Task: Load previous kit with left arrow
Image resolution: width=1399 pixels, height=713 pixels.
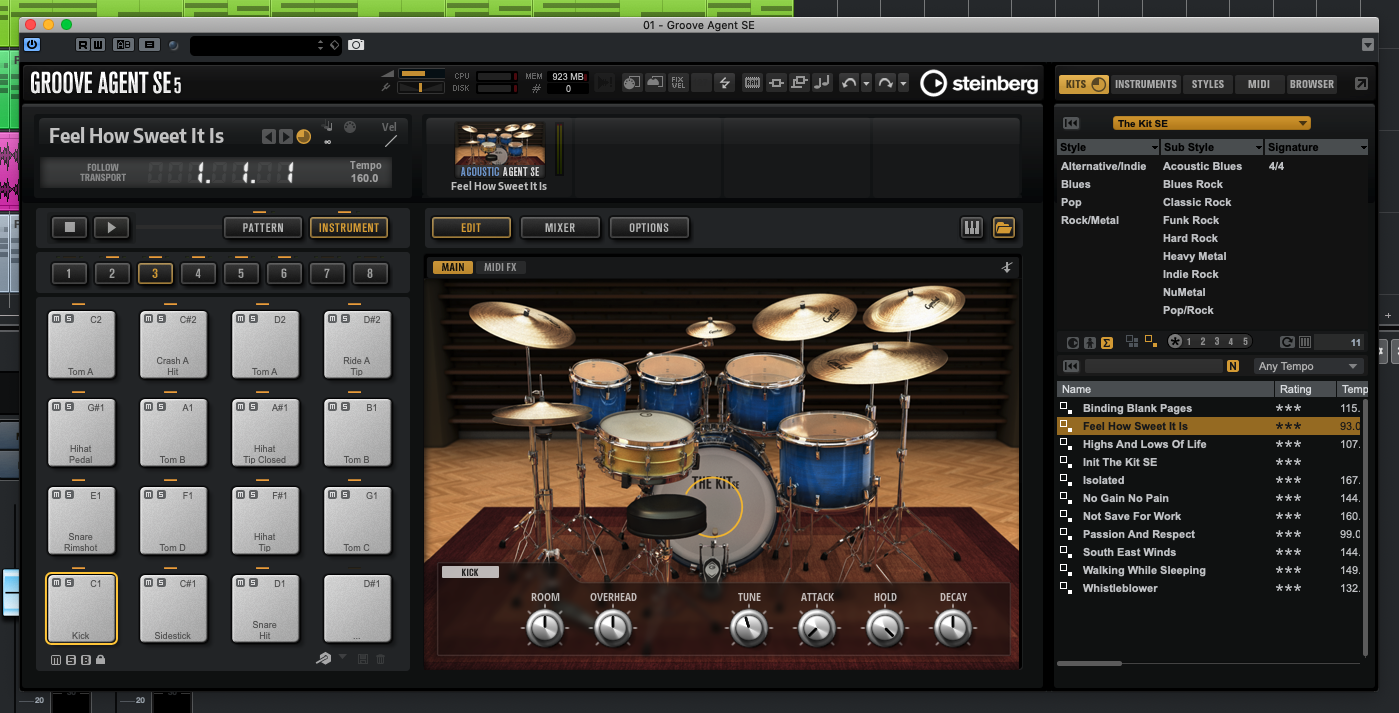Action: point(268,136)
